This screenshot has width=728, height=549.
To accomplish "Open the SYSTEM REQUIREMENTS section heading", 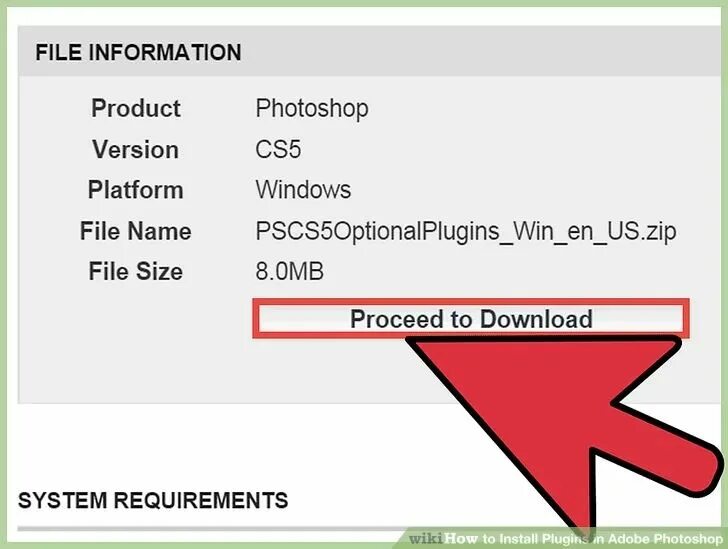I will pos(153,501).
